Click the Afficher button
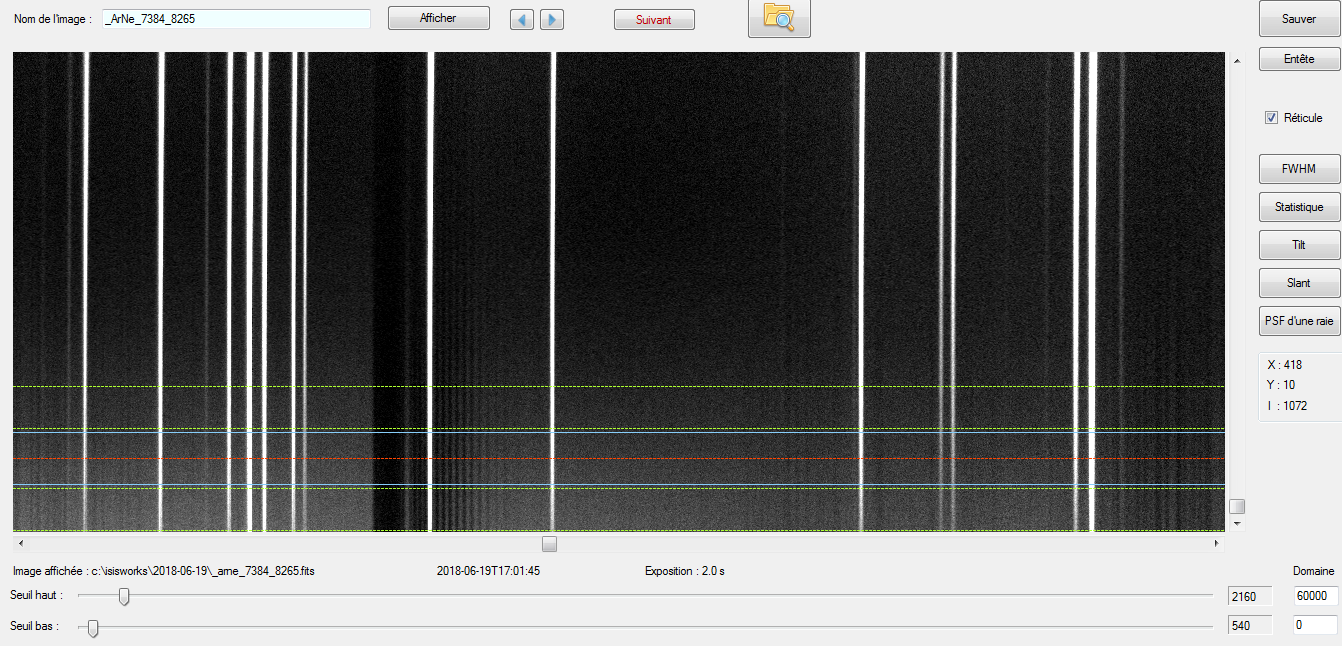This screenshot has height=646, width=1342. point(438,19)
